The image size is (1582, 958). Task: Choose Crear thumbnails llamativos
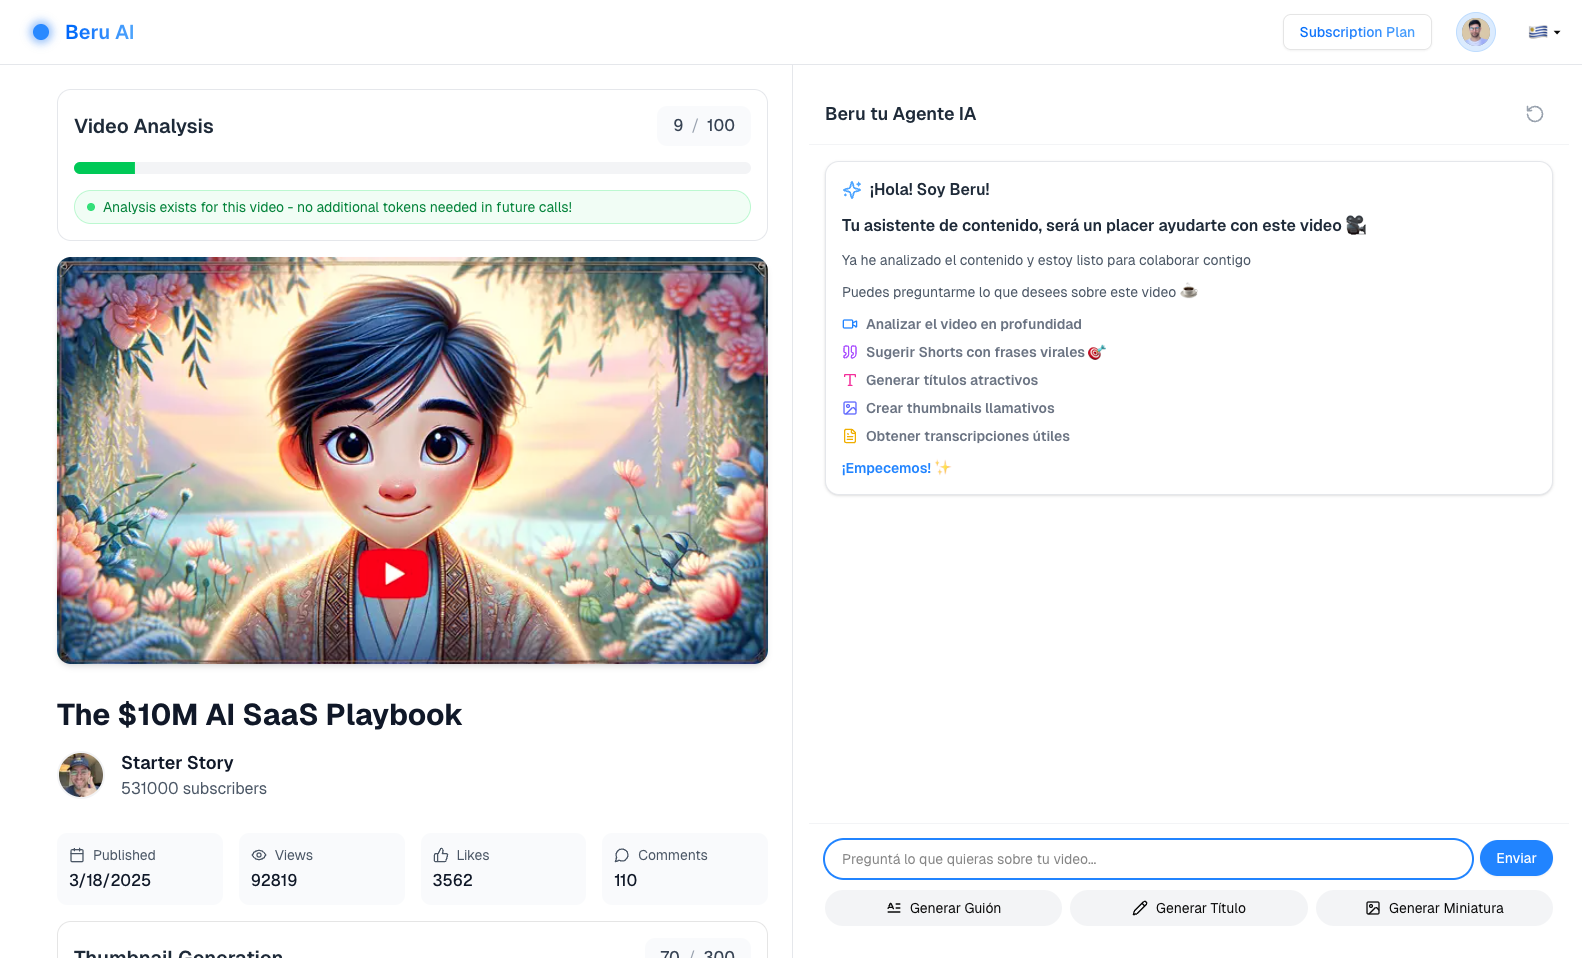pyautogui.click(x=960, y=408)
